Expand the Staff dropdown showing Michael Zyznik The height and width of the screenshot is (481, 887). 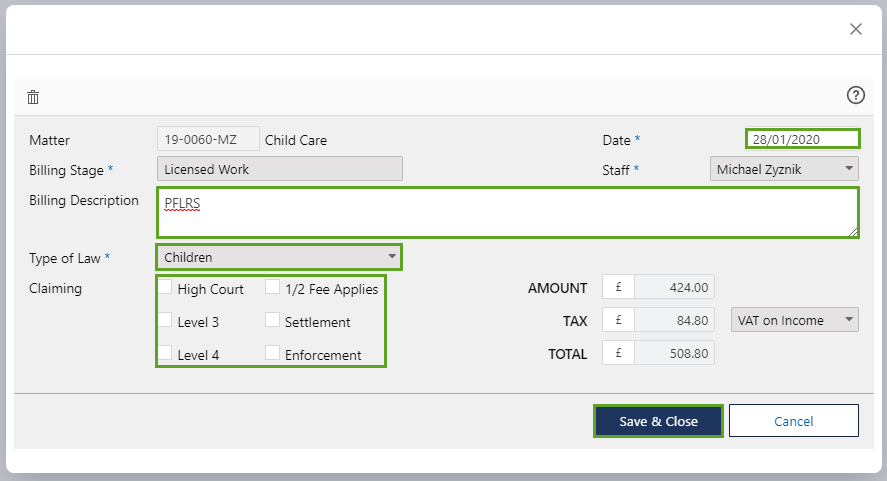[x=783, y=169]
